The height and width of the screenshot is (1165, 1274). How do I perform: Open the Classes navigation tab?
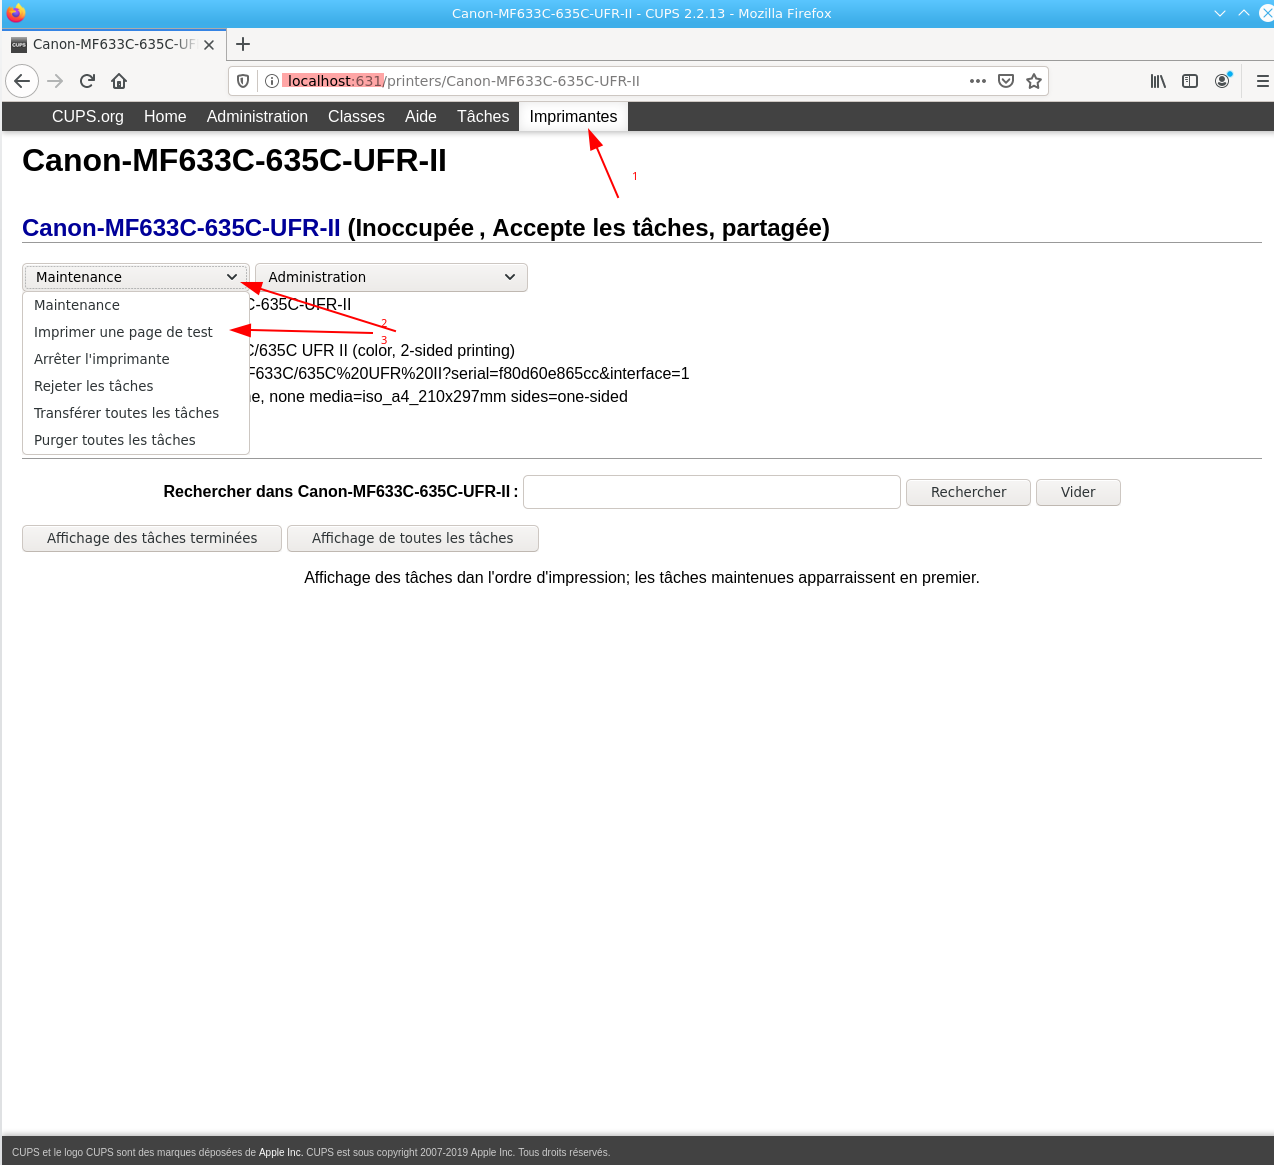(x=356, y=117)
